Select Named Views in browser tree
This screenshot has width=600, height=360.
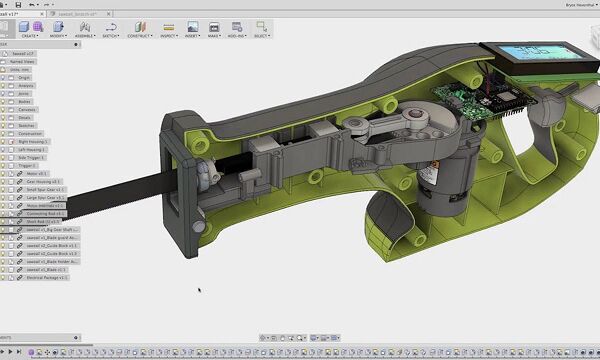tap(22, 62)
